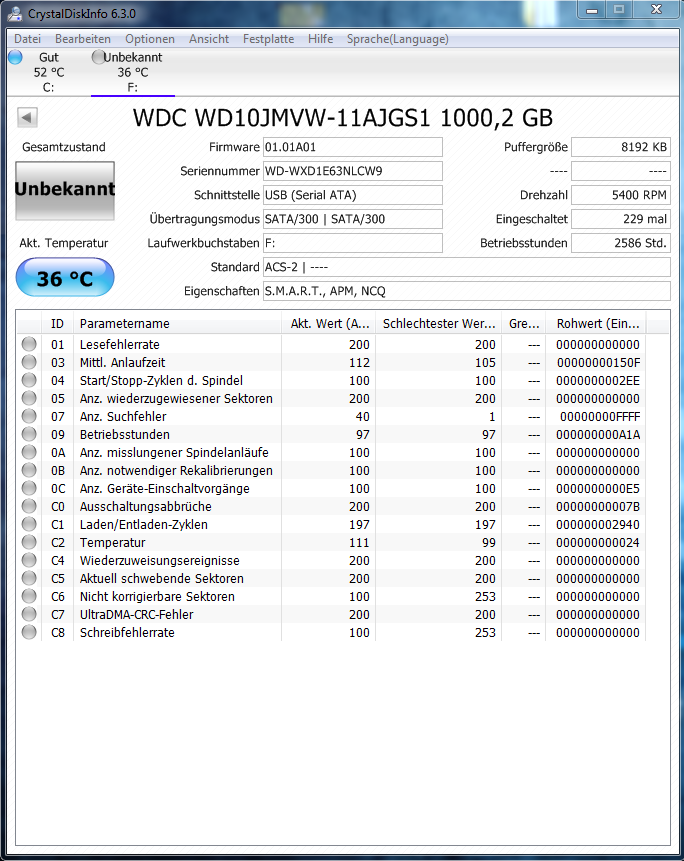The height and width of the screenshot is (861, 684).
Task: Open the Festplatte menu
Action: point(268,39)
